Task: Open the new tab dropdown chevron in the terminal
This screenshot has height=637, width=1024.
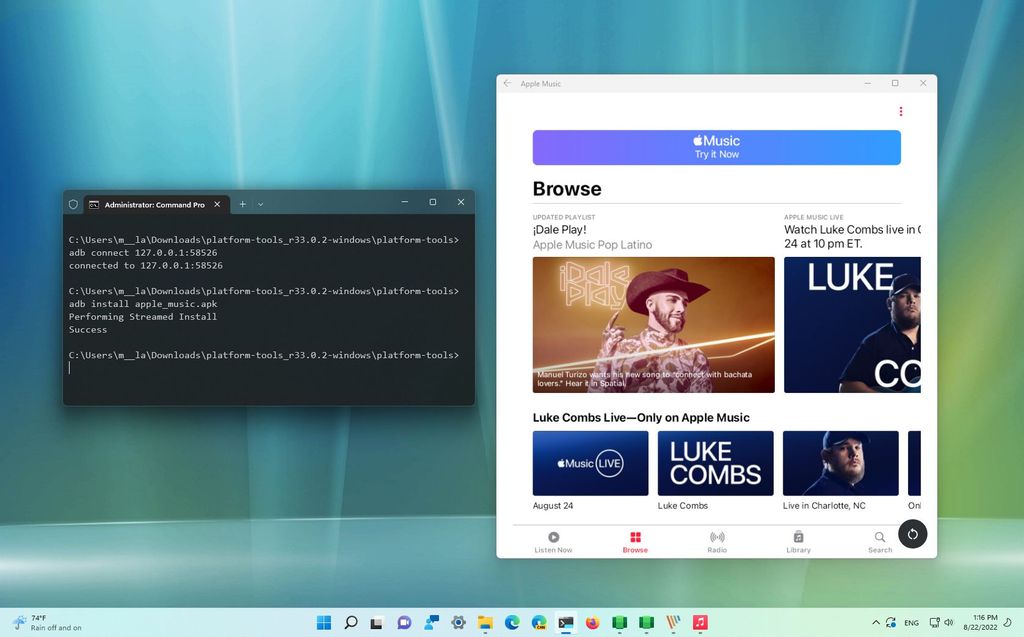Action: [x=260, y=203]
